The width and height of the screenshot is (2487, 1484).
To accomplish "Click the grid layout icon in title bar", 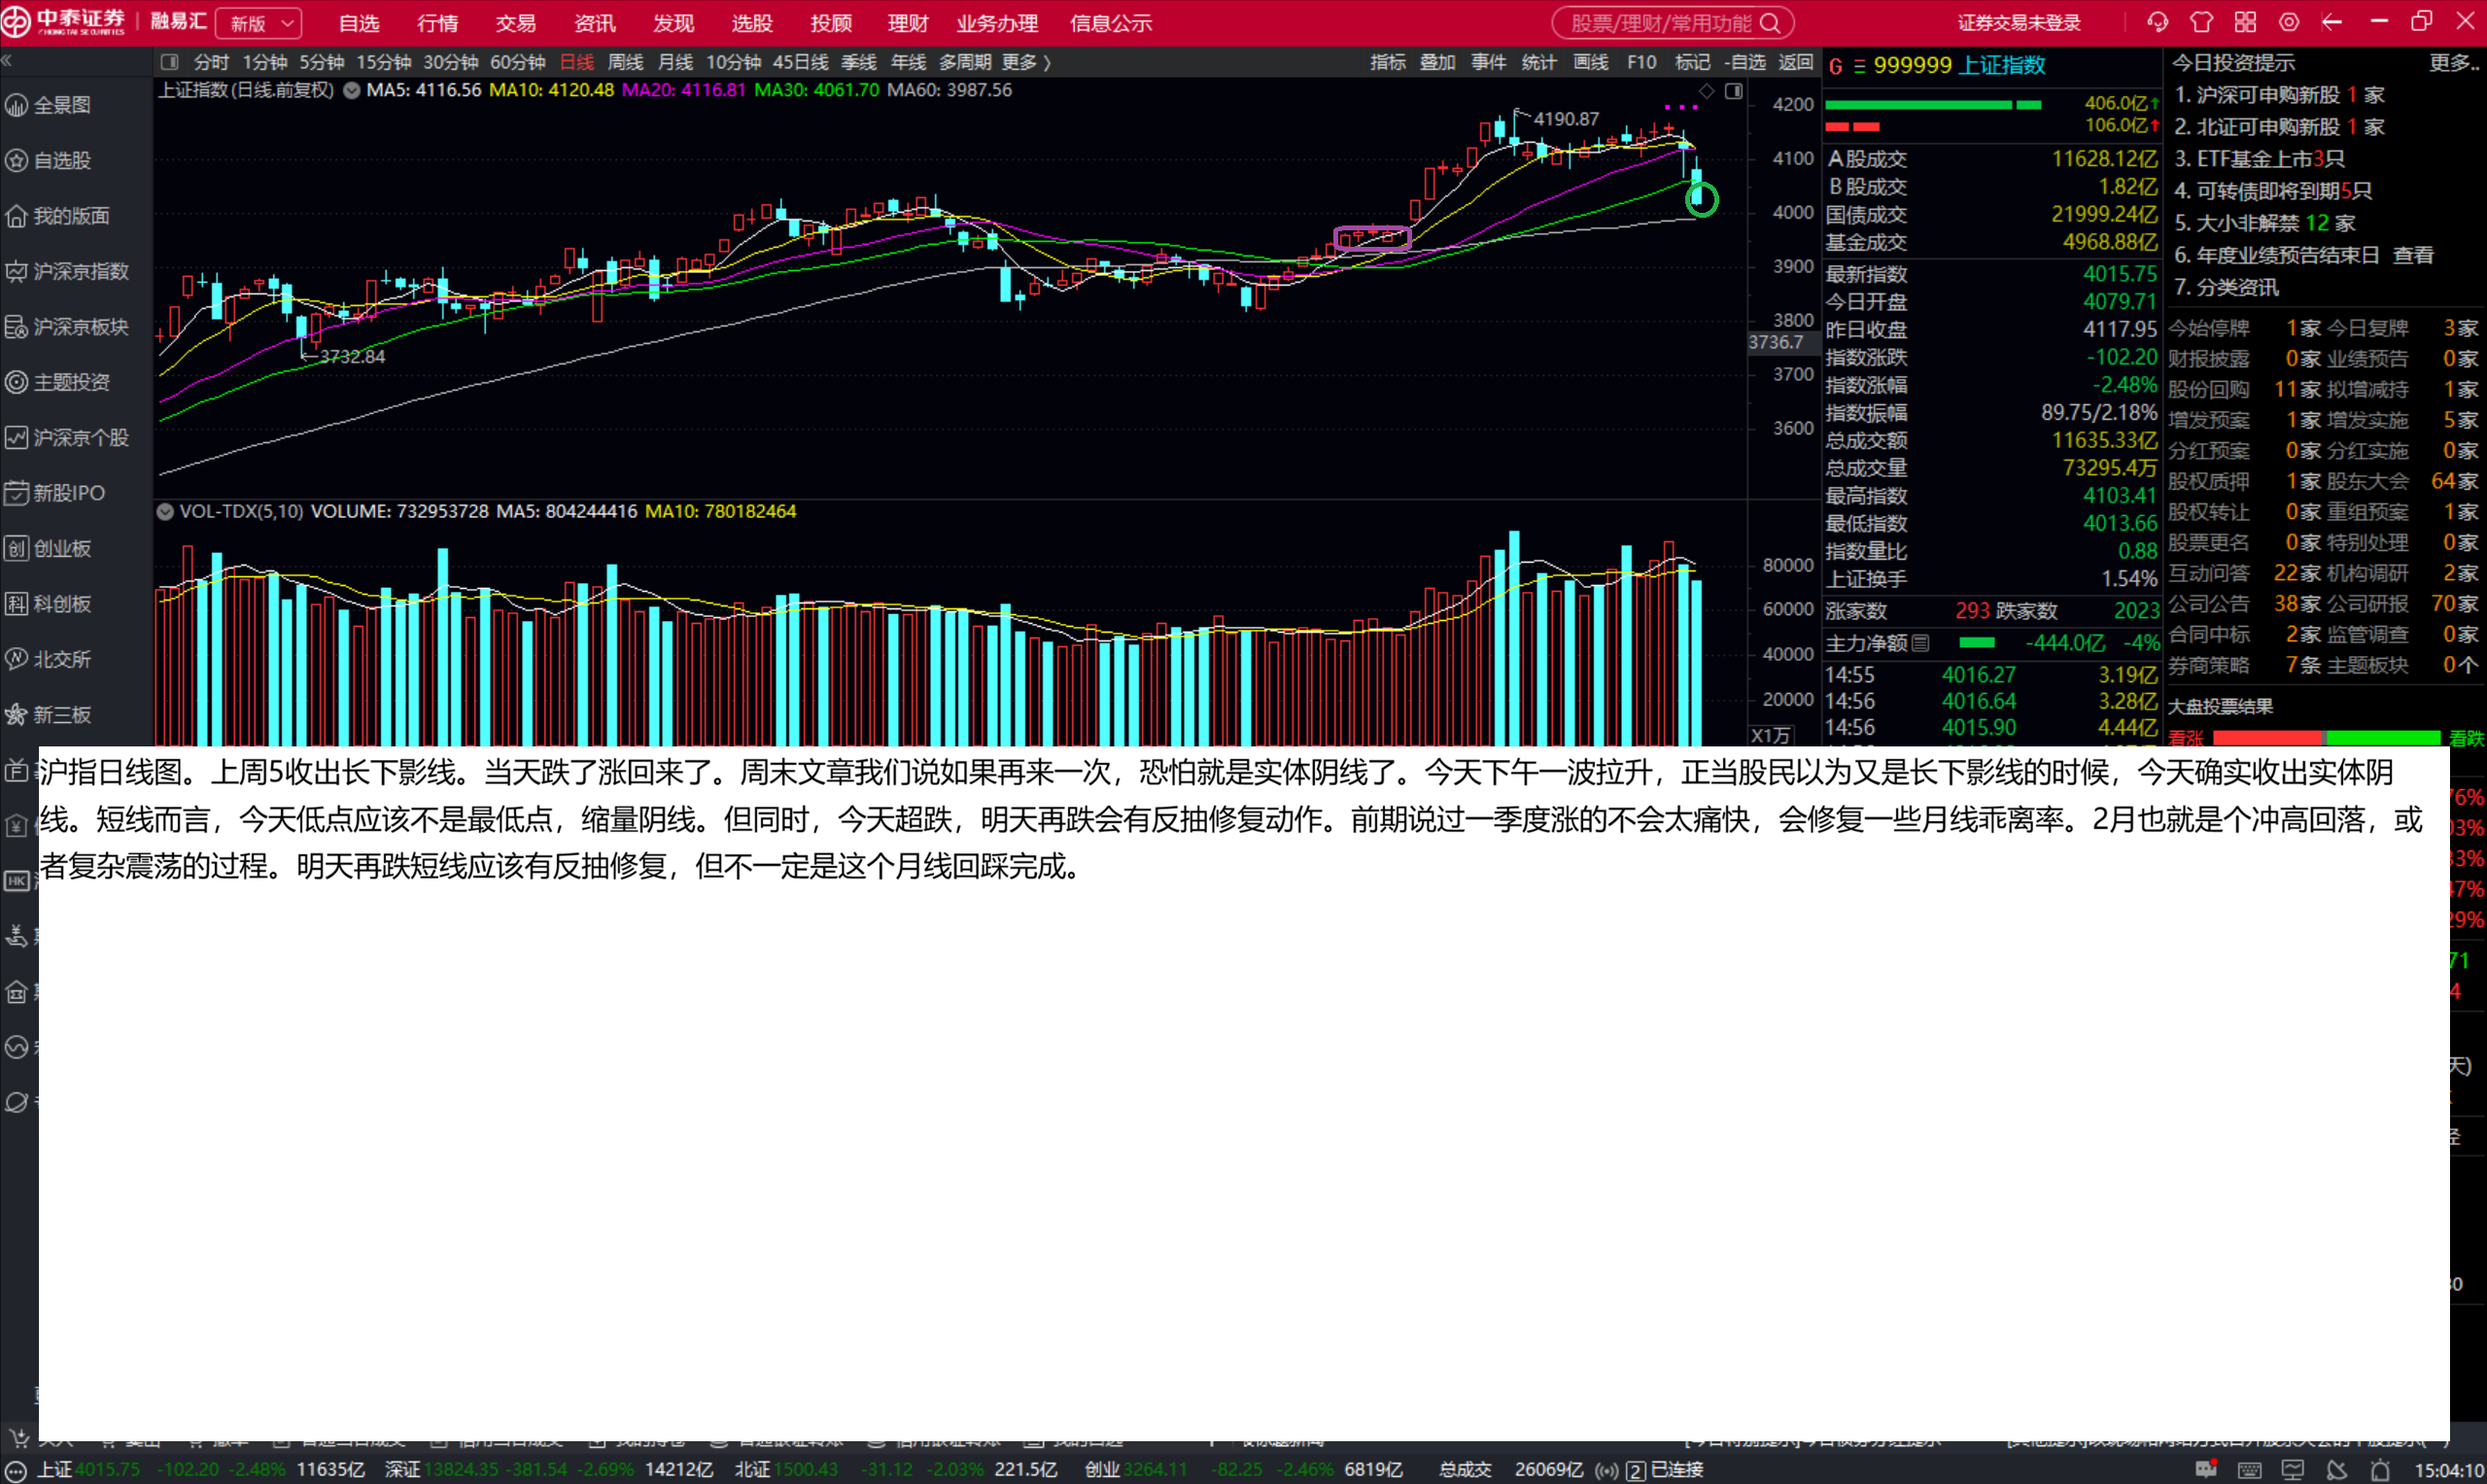I will [x=2245, y=22].
